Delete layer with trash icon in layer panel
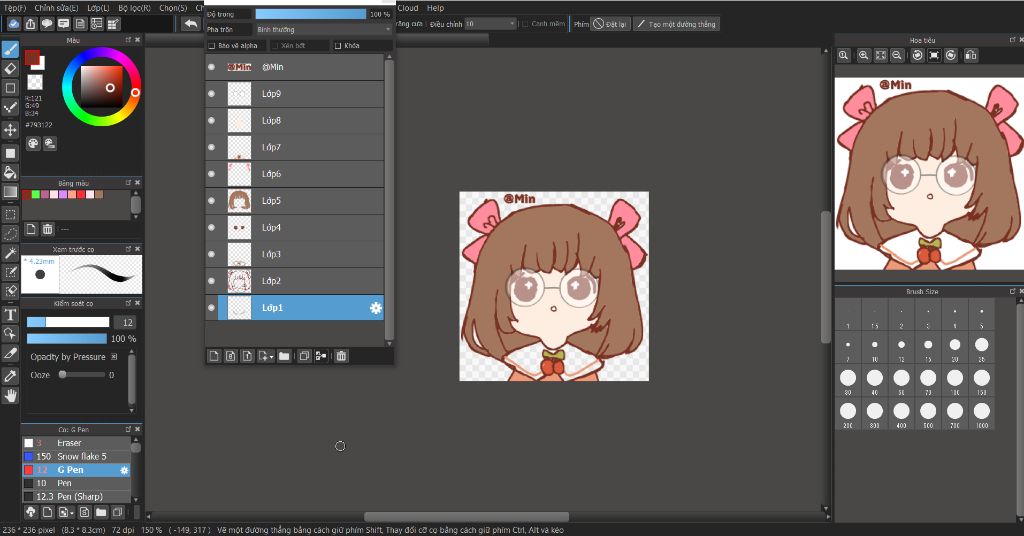This screenshot has height=536, width=1024. (341, 356)
